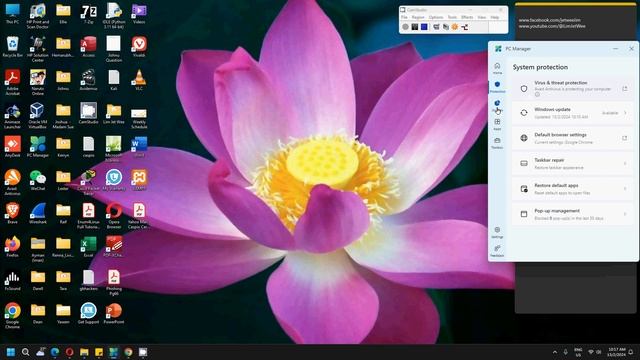This screenshot has height=360, width=640.
Task: Select the This PC desktop icon
Action: [12, 14]
